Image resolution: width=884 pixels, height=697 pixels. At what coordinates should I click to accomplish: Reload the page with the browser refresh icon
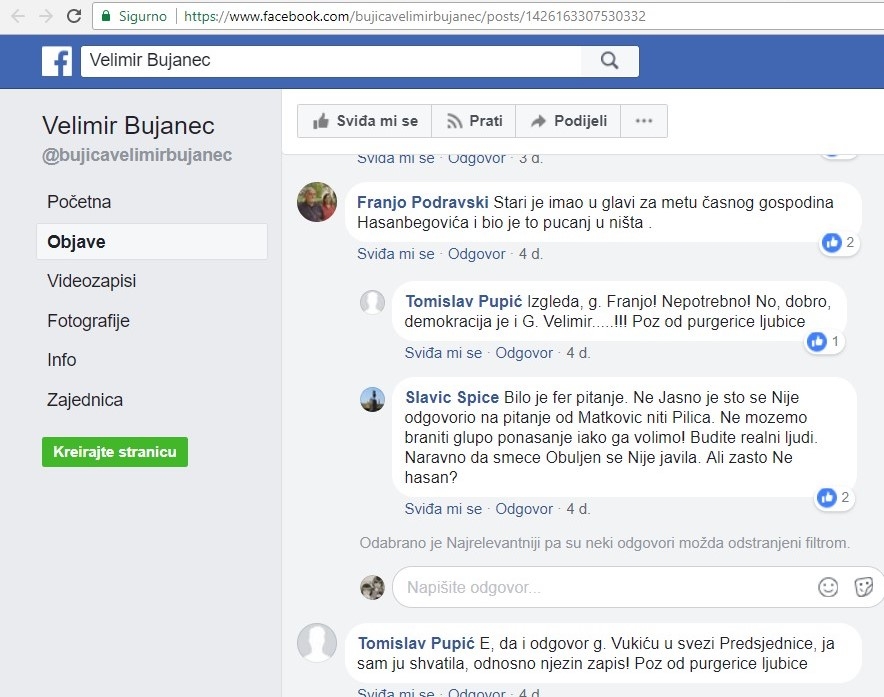click(74, 16)
